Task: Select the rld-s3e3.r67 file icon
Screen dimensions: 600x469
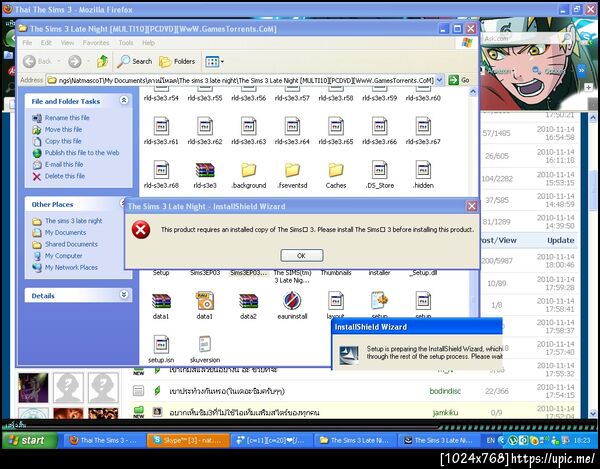Action: point(423,126)
